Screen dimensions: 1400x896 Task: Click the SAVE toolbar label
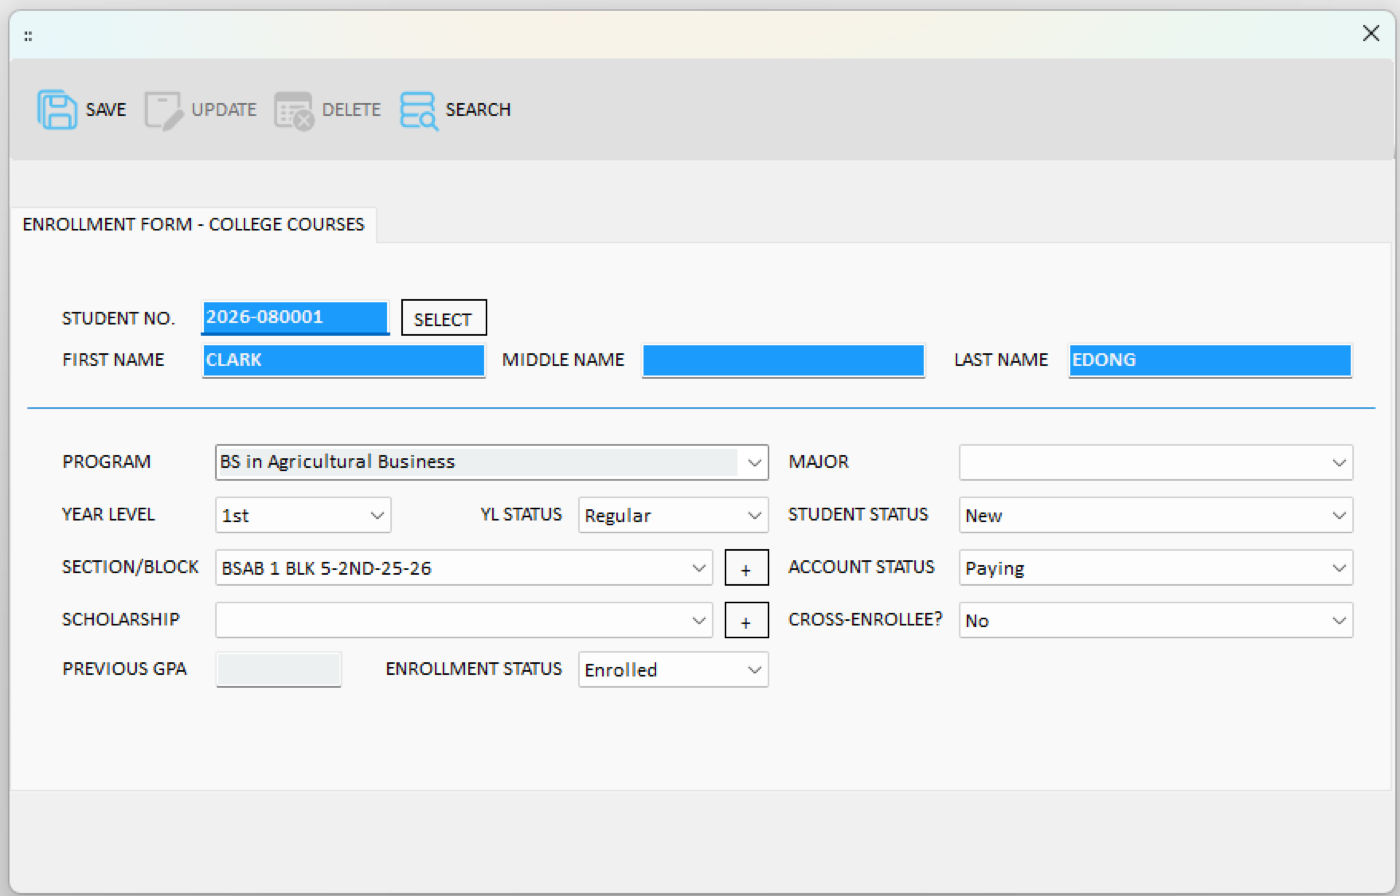tap(106, 110)
